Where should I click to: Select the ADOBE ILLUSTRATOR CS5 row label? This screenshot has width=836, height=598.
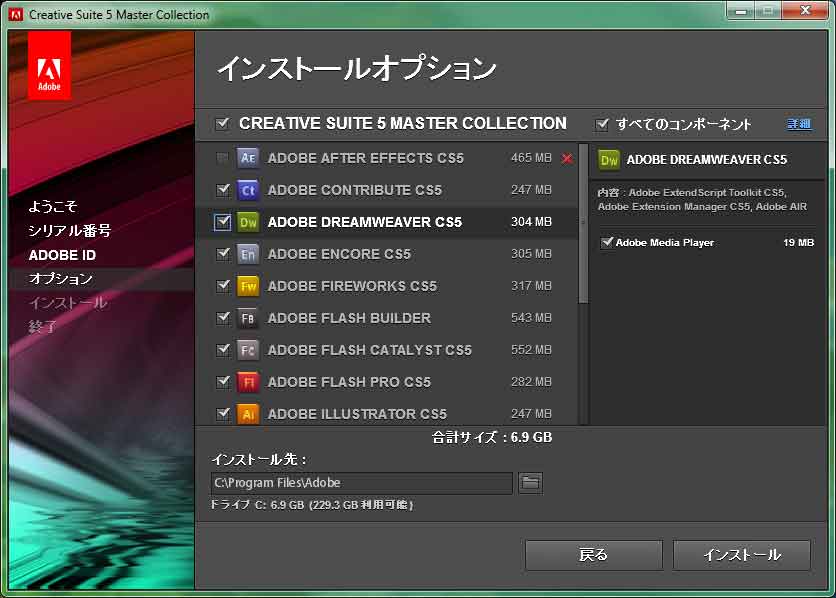pos(357,414)
